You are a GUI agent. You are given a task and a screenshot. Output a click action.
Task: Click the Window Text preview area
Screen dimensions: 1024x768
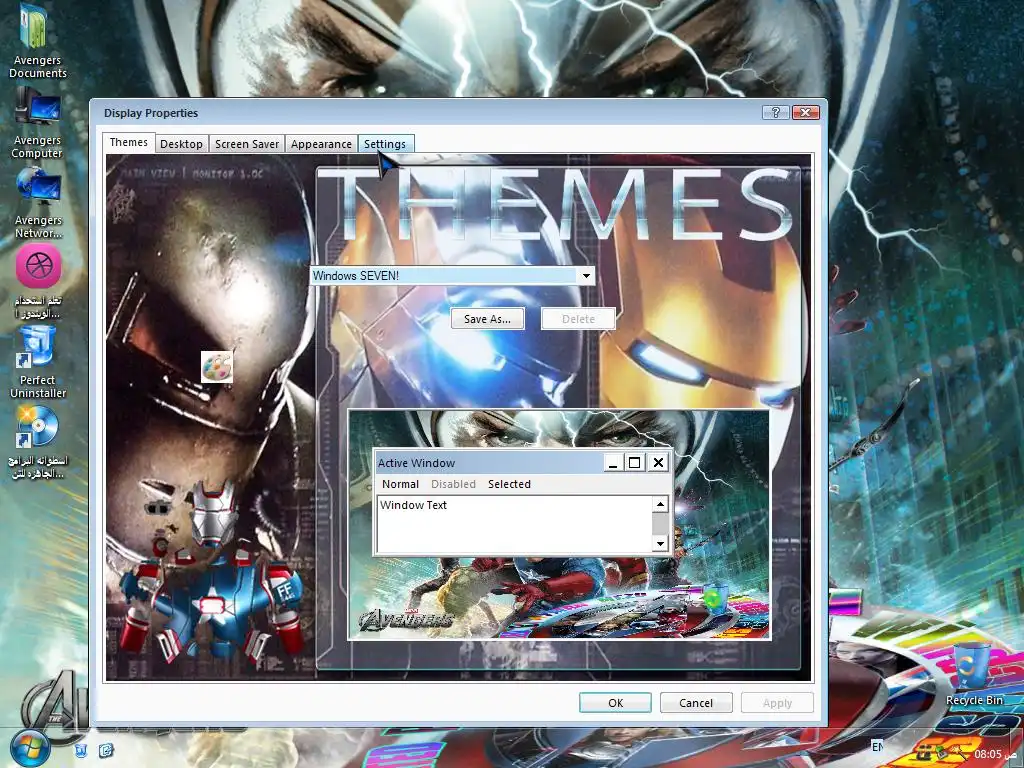(514, 524)
